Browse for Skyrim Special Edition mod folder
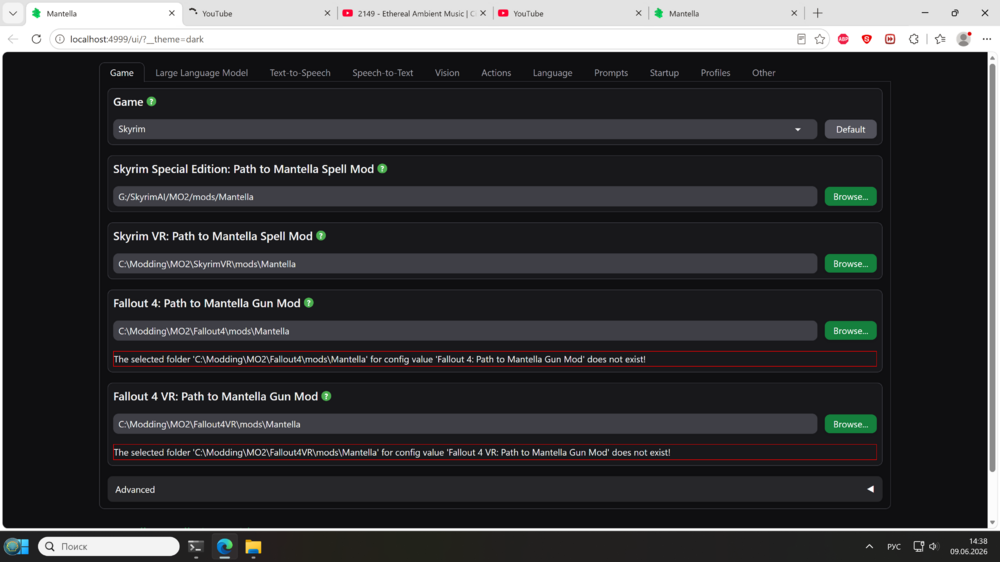 click(x=850, y=196)
